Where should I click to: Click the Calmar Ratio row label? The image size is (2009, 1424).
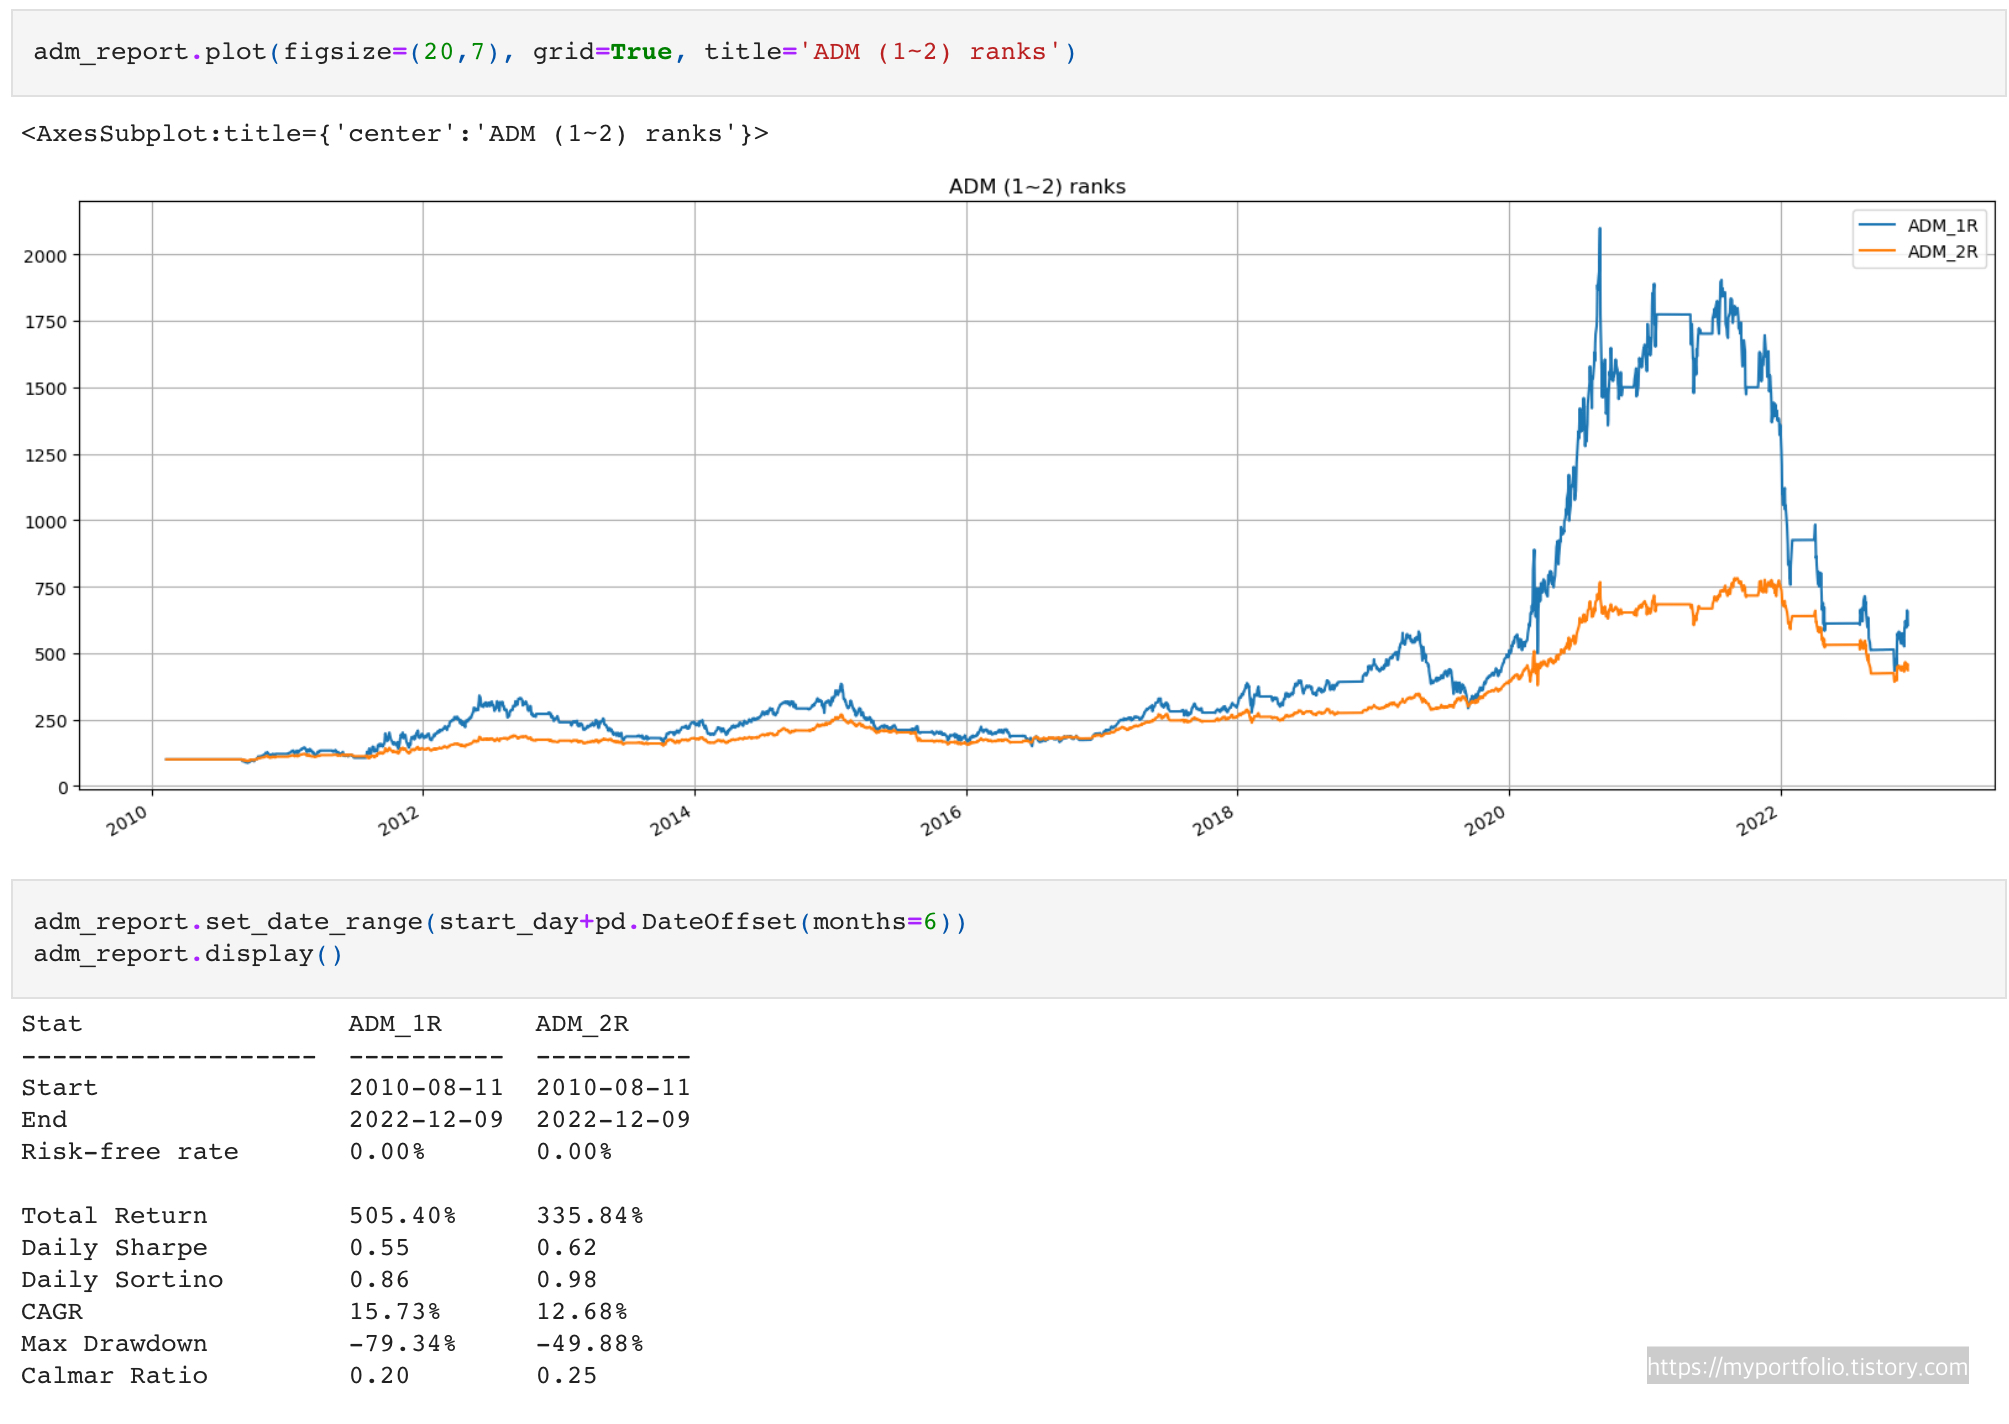114,1376
